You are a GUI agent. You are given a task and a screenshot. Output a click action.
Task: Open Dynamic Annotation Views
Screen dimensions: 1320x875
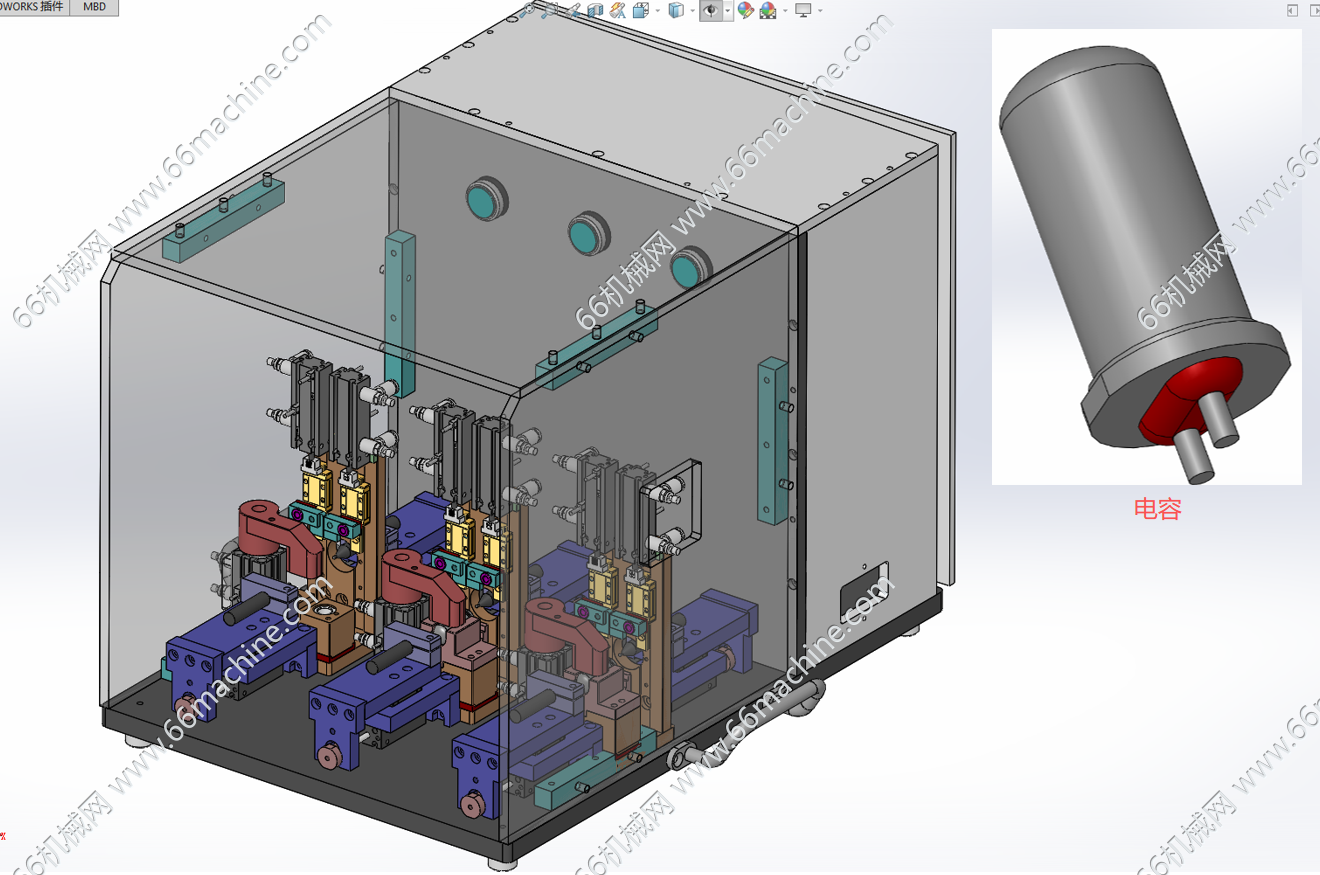pos(618,10)
